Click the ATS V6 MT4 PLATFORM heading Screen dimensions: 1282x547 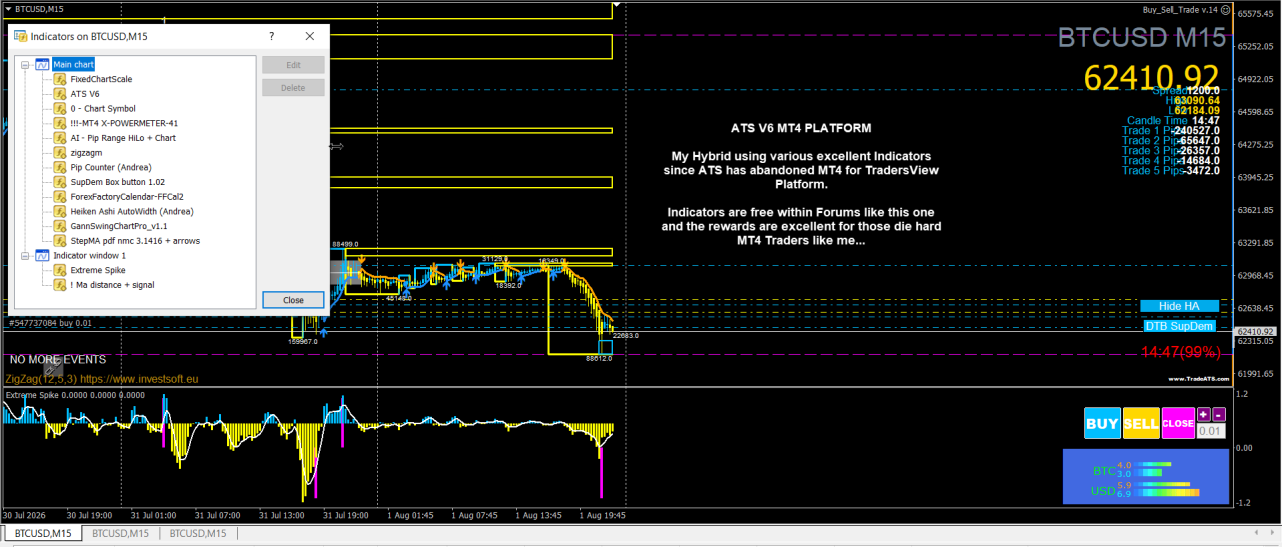(800, 128)
